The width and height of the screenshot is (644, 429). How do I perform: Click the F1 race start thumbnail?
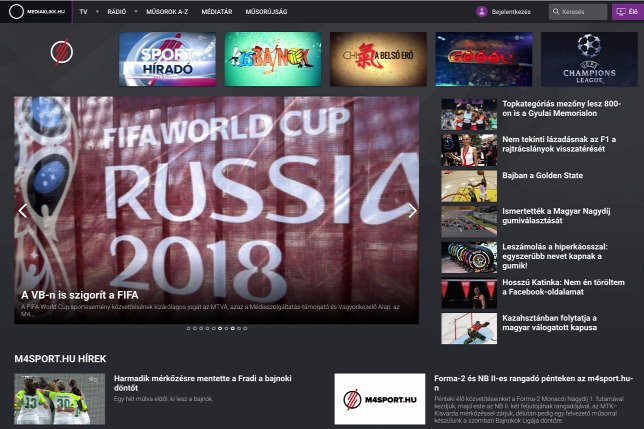coord(469,222)
